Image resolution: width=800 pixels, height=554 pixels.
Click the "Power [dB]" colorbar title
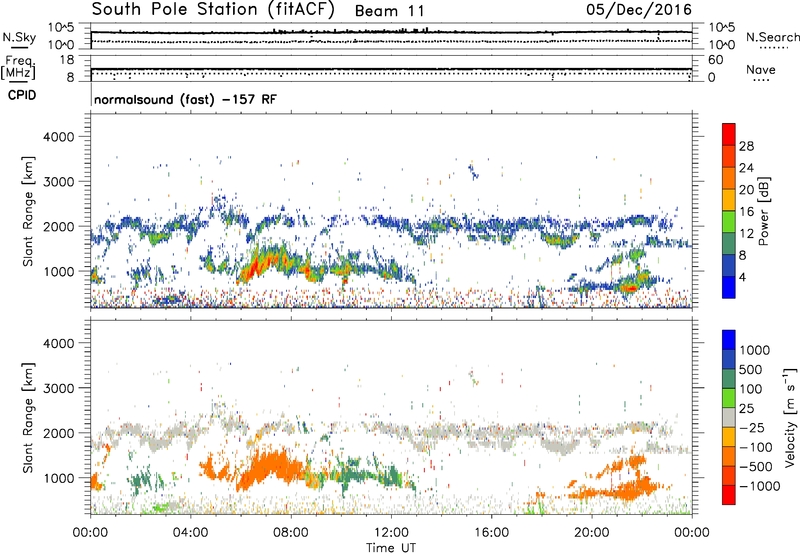point(764,211)
